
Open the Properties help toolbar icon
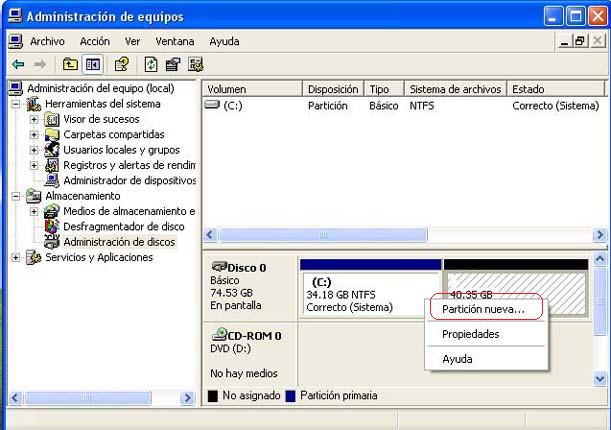click(x=122, y=64)
